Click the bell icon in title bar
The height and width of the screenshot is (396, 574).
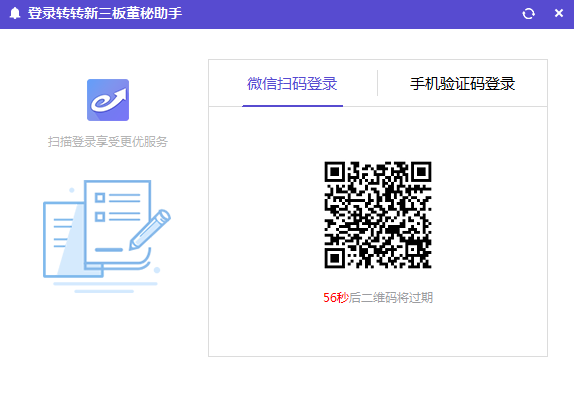[x=15, y=14]
